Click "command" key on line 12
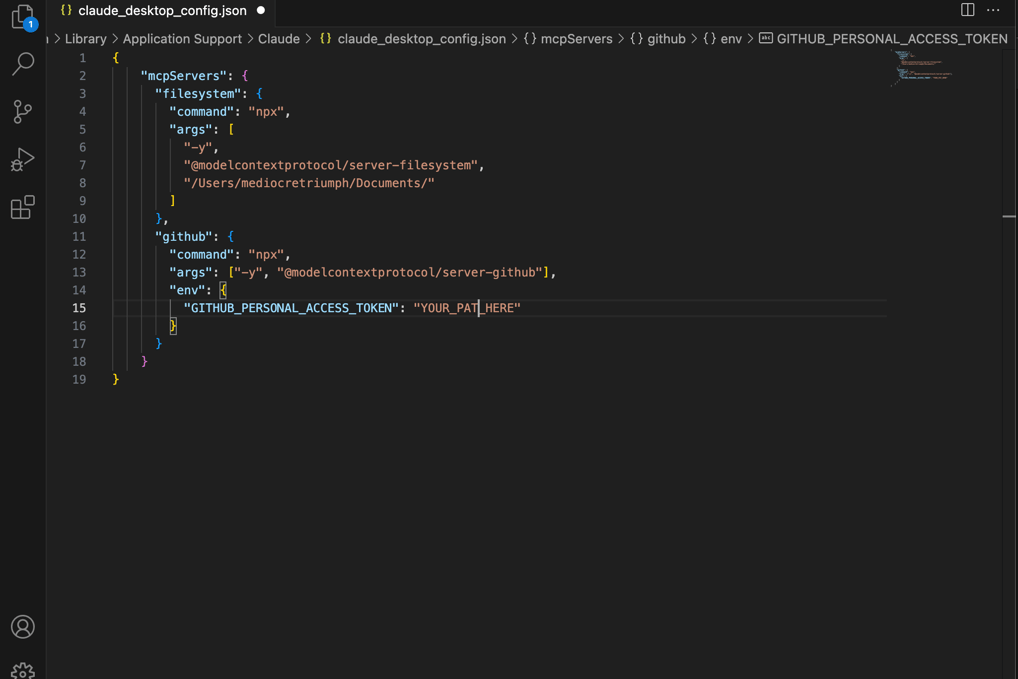Viewport: 1018px width, 679px height. tap(201, 254)
